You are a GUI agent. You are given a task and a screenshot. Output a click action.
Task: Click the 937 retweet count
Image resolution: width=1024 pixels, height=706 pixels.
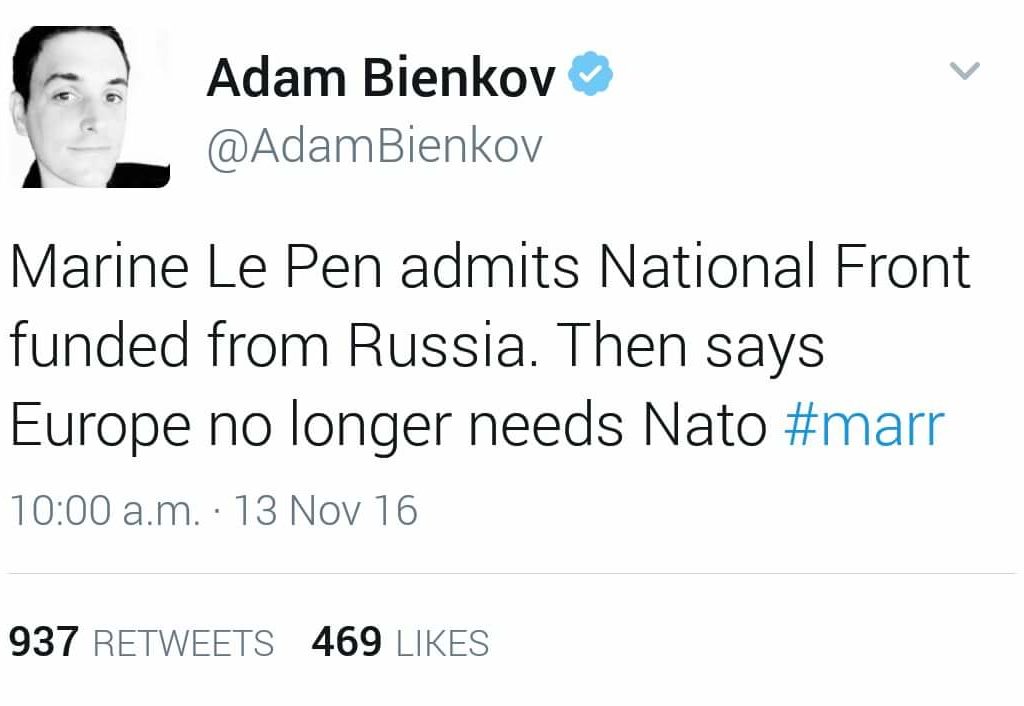[44, 642]
